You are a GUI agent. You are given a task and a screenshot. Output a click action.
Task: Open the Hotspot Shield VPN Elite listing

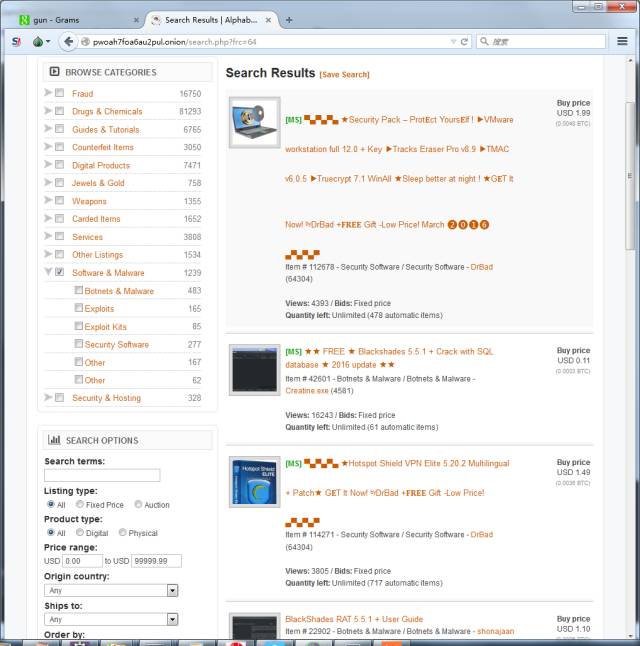click(x=397, y=478)
